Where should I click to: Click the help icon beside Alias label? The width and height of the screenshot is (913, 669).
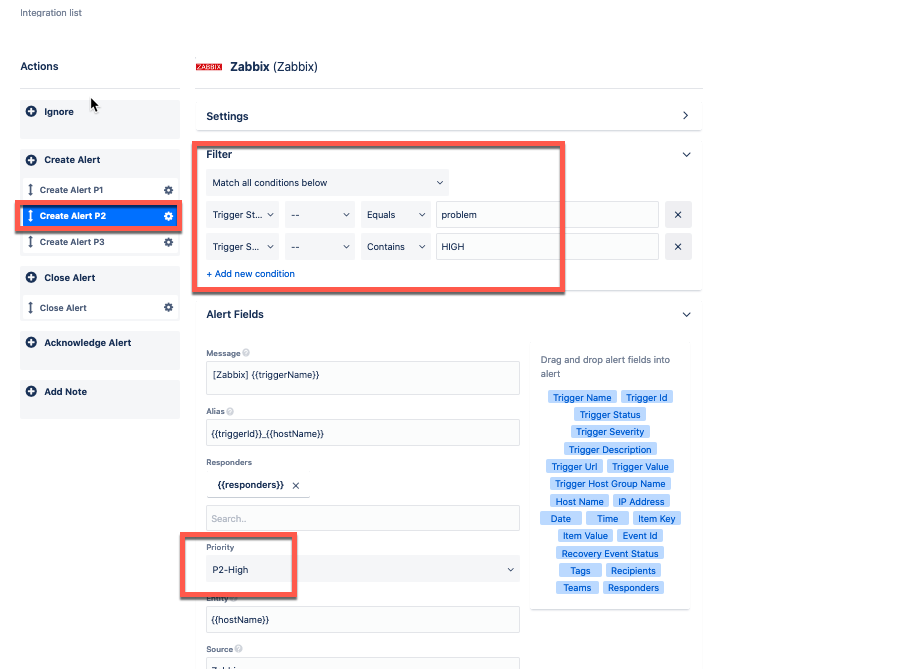230,411
